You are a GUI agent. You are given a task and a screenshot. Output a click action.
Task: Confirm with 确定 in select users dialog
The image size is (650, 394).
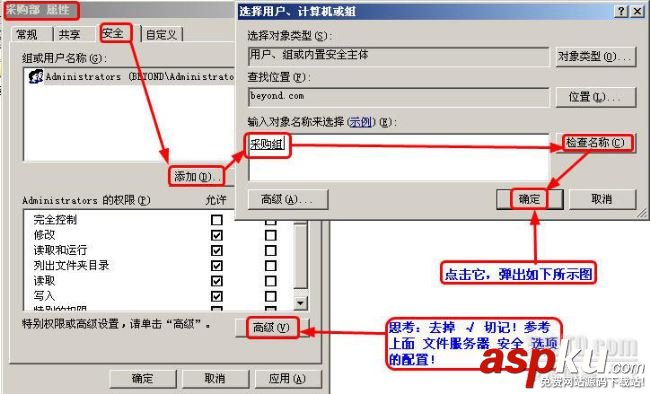coord(529,199)
